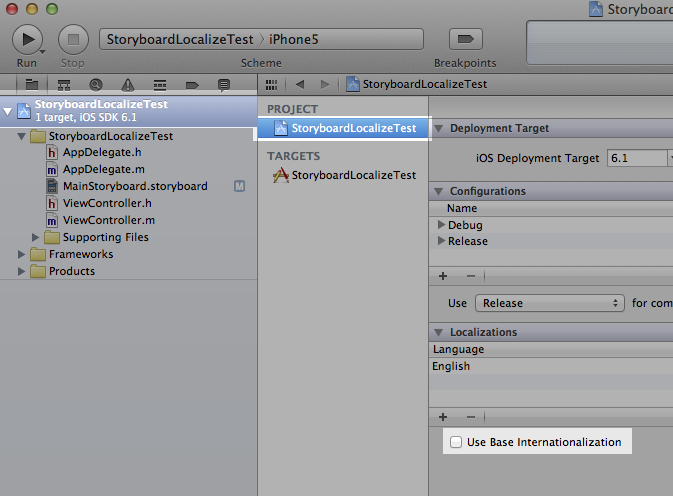Select StoryboardLocalizeTest target under TARGETS
The height and width of the screenshot is (496, 673).
pos(344,175)
